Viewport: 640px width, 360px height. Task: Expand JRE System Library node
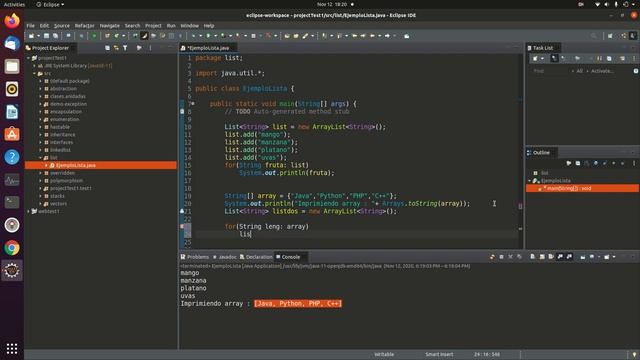tap(35, 66)
